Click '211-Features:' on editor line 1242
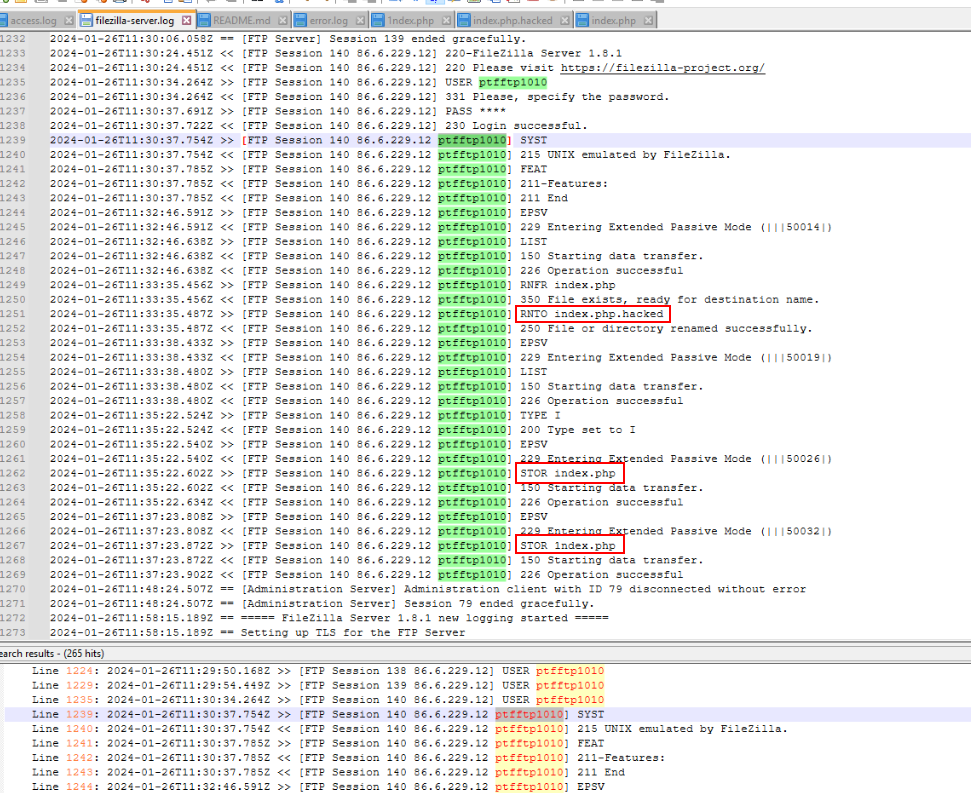 (564, 184)
